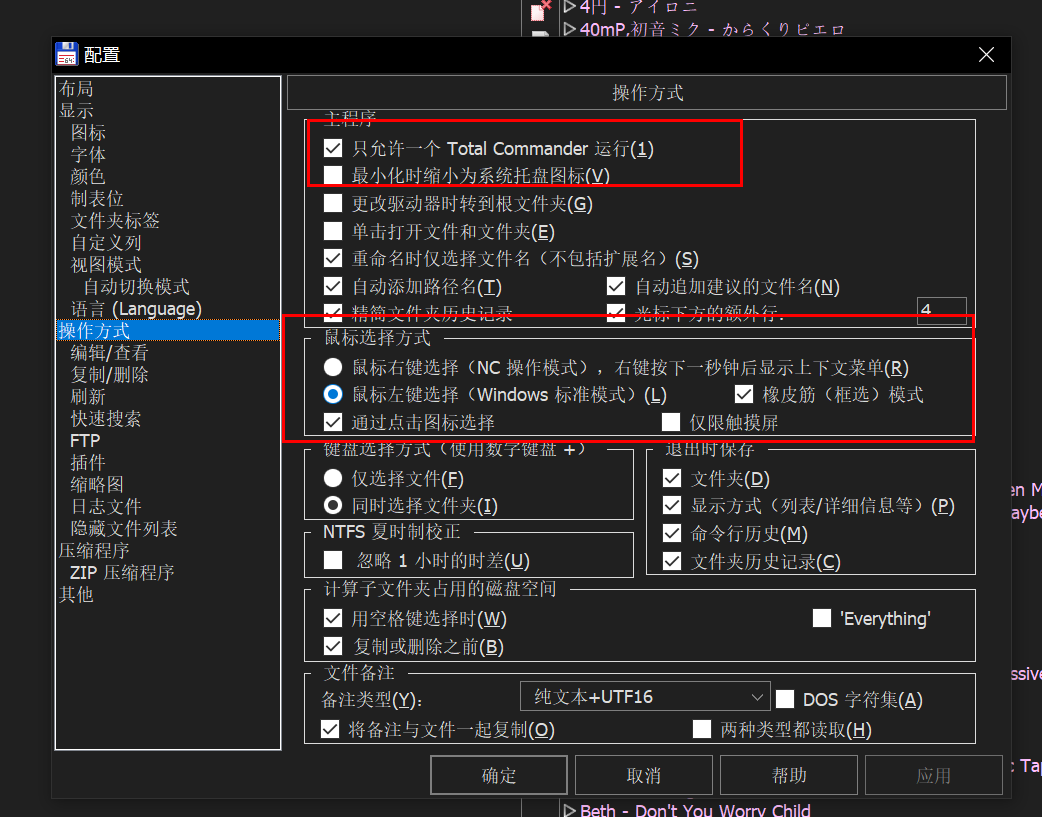This screenshot has width=1042, height=817.
Task: Enable the 'Everything' checkbox
Action: (822, 618)
